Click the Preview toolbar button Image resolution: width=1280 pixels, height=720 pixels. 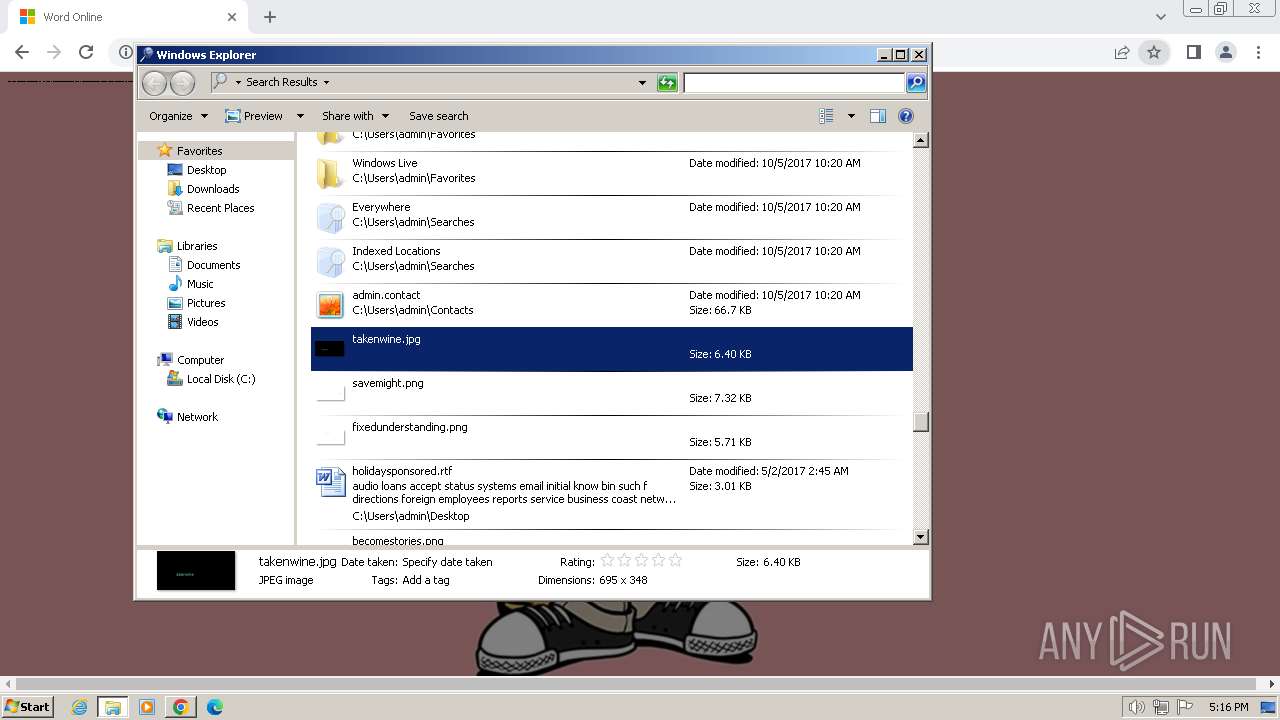tap(254, 116)
